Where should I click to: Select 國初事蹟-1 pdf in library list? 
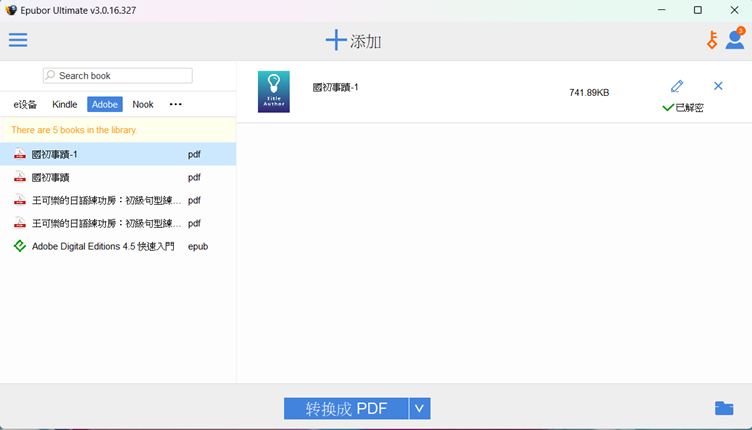118,154
